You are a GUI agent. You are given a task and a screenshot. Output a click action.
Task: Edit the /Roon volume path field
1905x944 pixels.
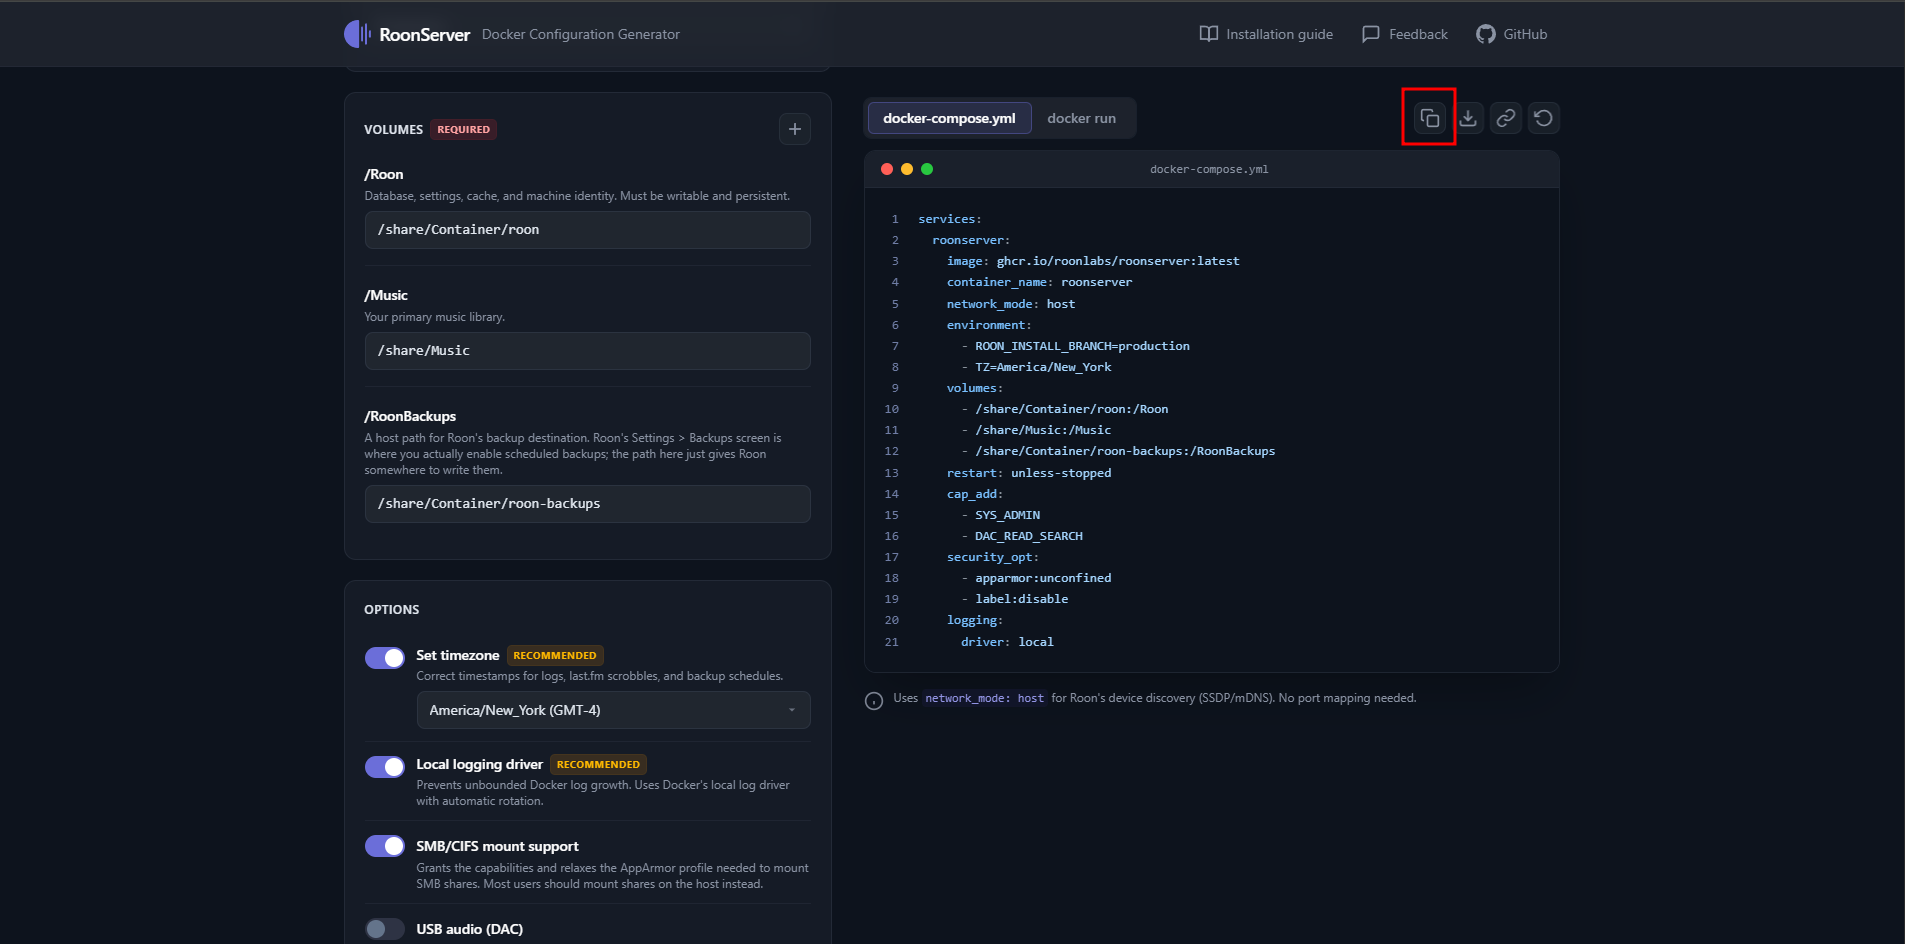(587, 230)
